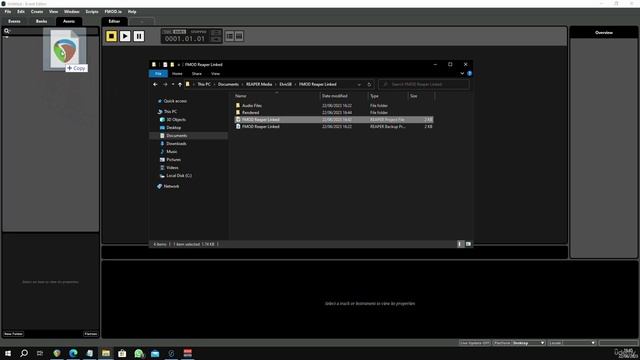Click the Pause button in FMOD transport

139,36
